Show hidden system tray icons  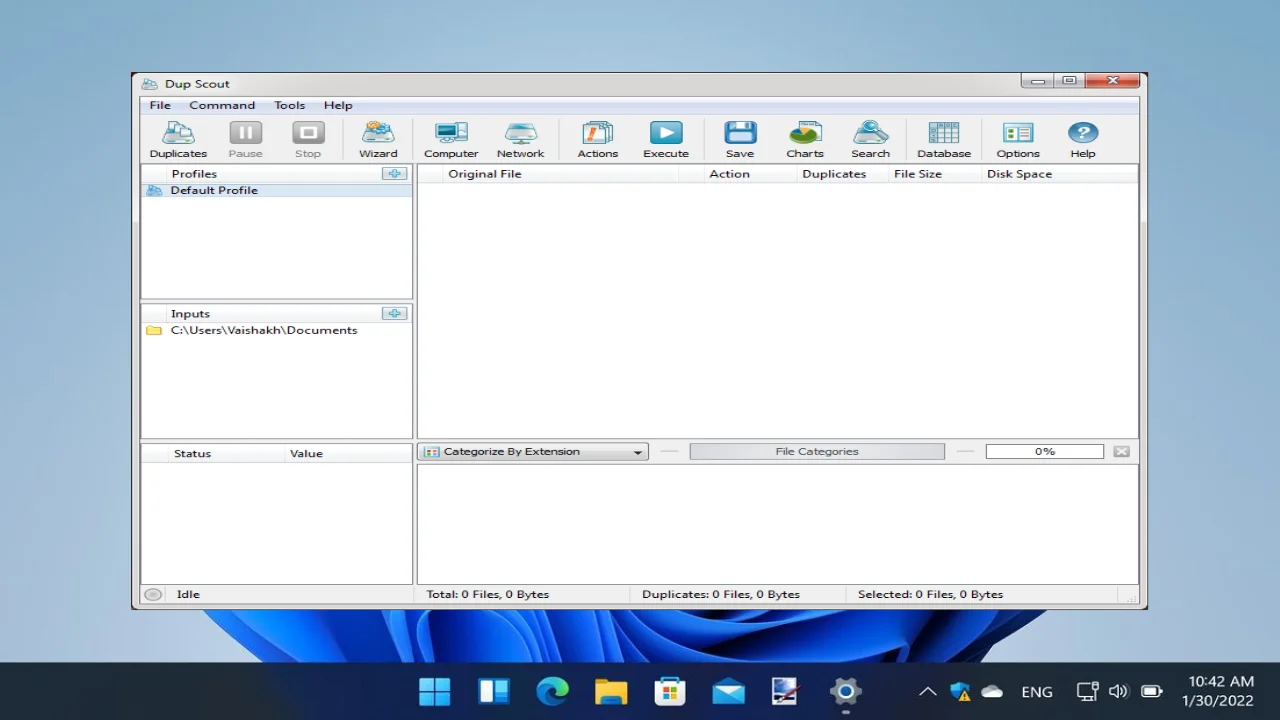point(928,692)
